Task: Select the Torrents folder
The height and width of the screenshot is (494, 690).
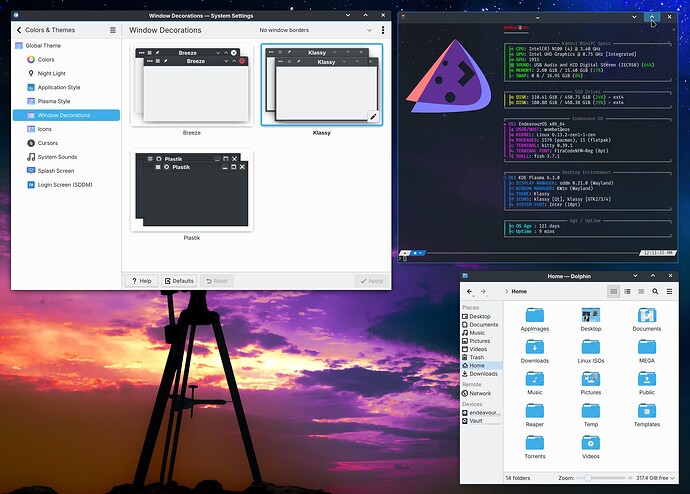Action: pos(535,447)
